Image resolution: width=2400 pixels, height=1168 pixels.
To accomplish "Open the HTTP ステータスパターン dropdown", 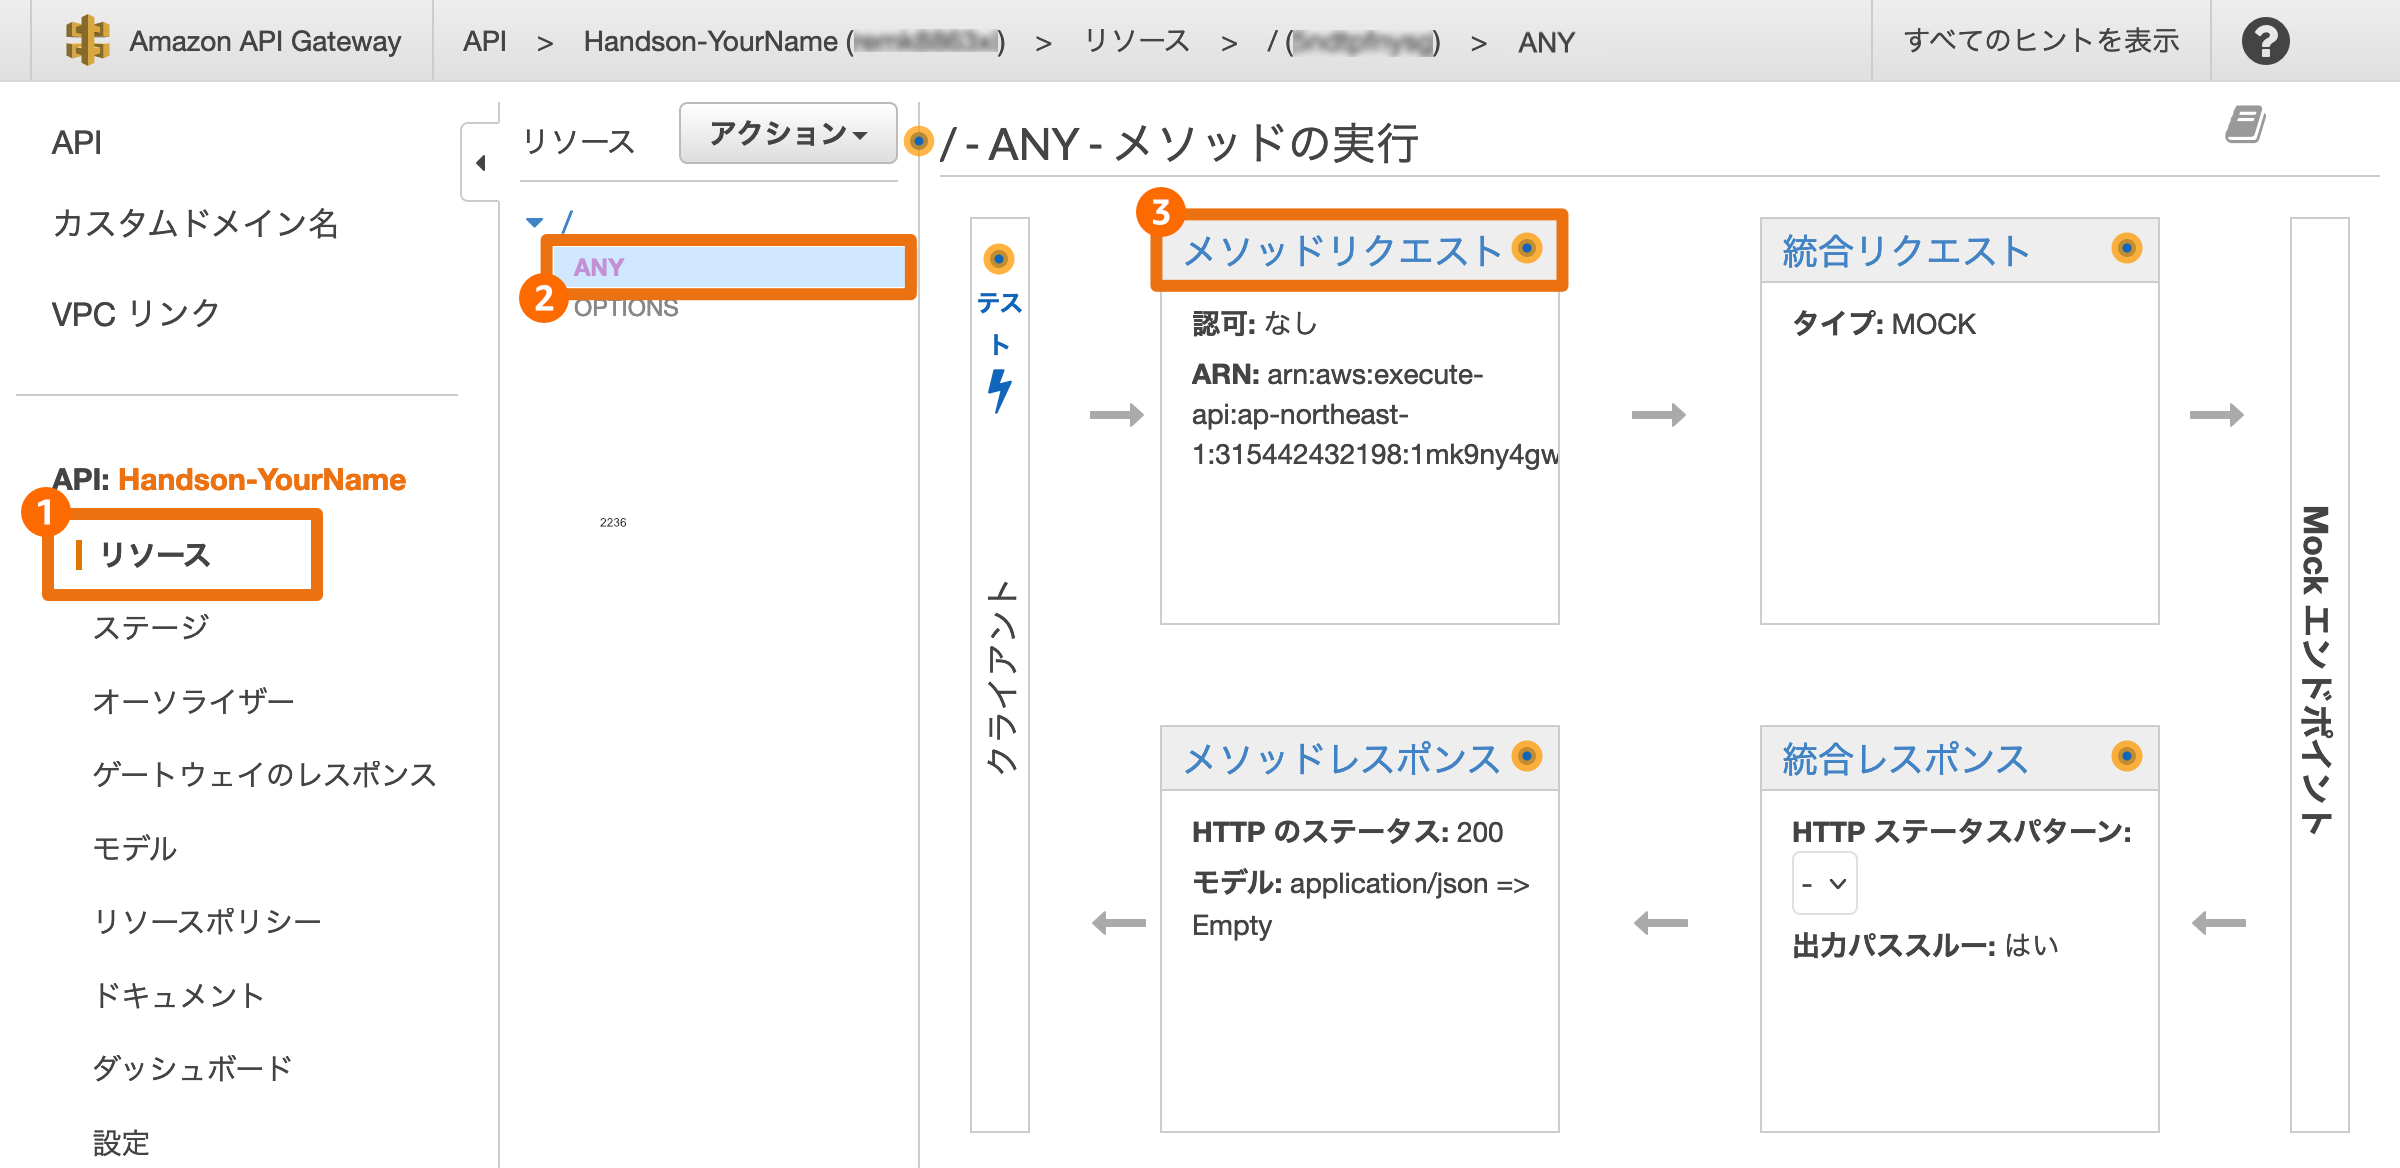I will tap(1824, 883).
